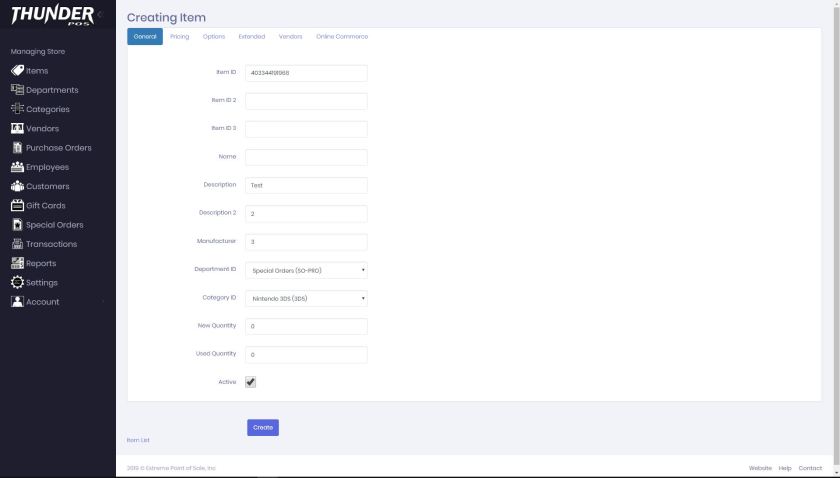Open Special Orders label in sidebar

coord(55,225)
